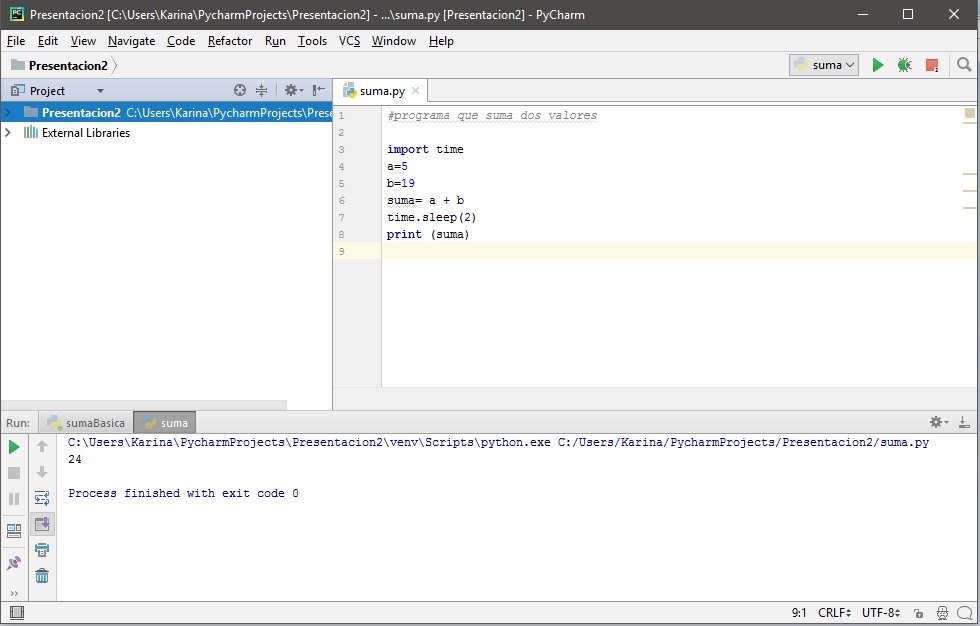Screen dimensions: 980x626
Task: Soft-wrap console output via wrap icon
Action: (42, 497)
